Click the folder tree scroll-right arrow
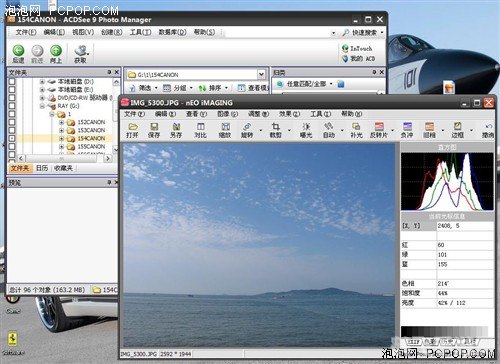This screenshot has width=500, height=364. [108, 159]
